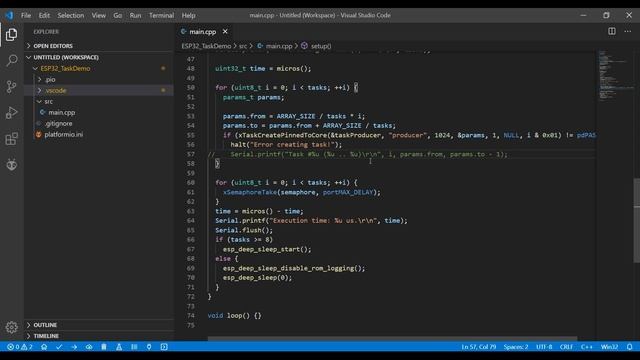Expand the .pio folder

[x=99, y=79]
